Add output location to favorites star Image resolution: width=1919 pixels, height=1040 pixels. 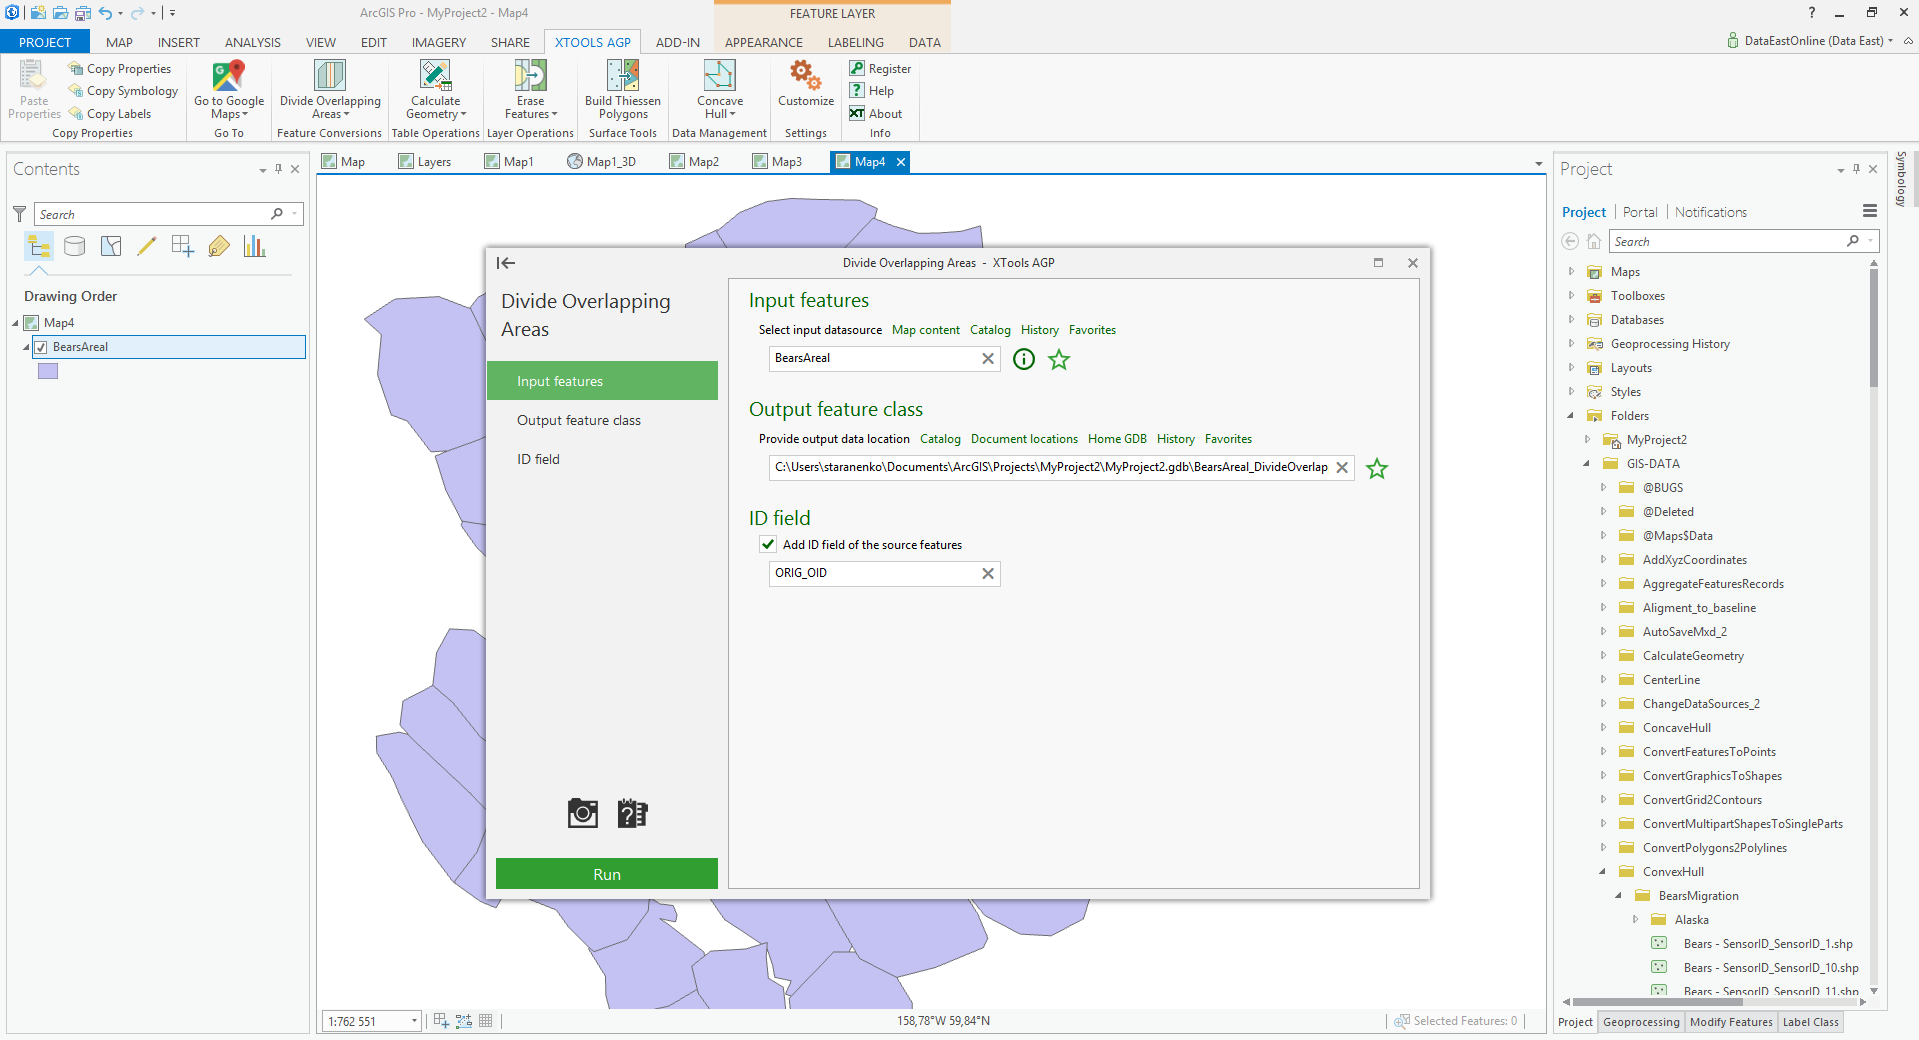pyautogui.click(x=1377, y=468)
